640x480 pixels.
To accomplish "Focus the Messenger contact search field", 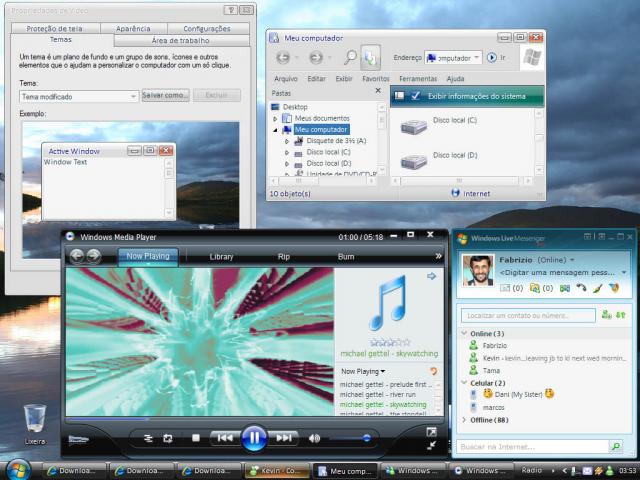I will pyautogui.click(x=528, y=316).
